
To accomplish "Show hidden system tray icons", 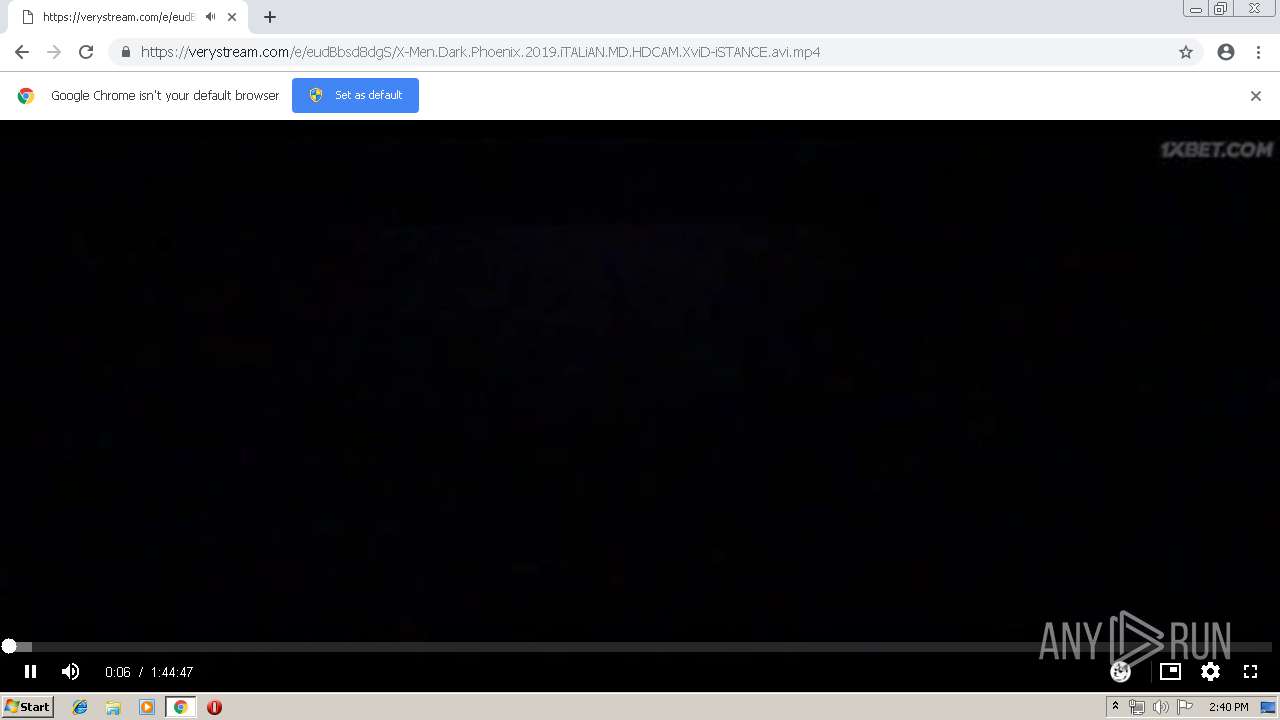I will [1115, 707].
